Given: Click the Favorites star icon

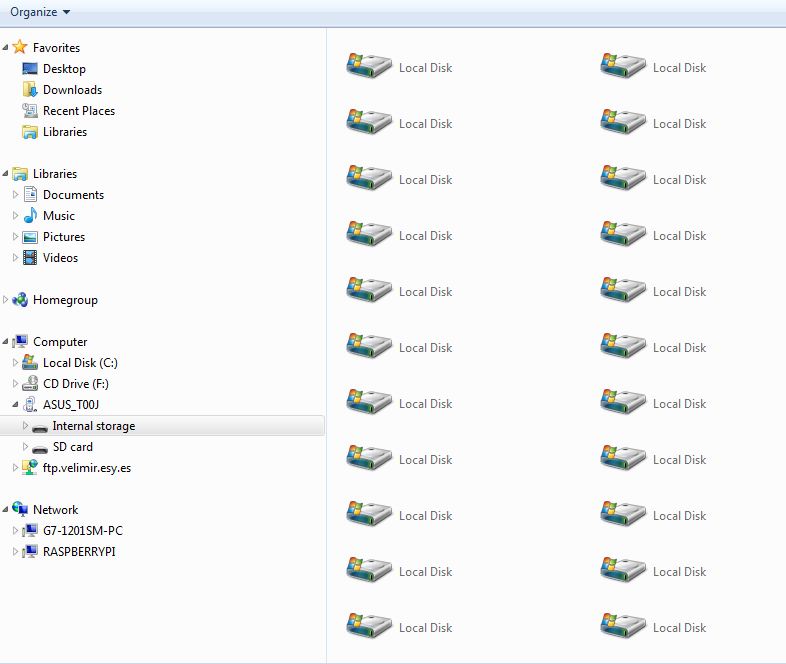Looking at the screenshot, I should point(20,47).
